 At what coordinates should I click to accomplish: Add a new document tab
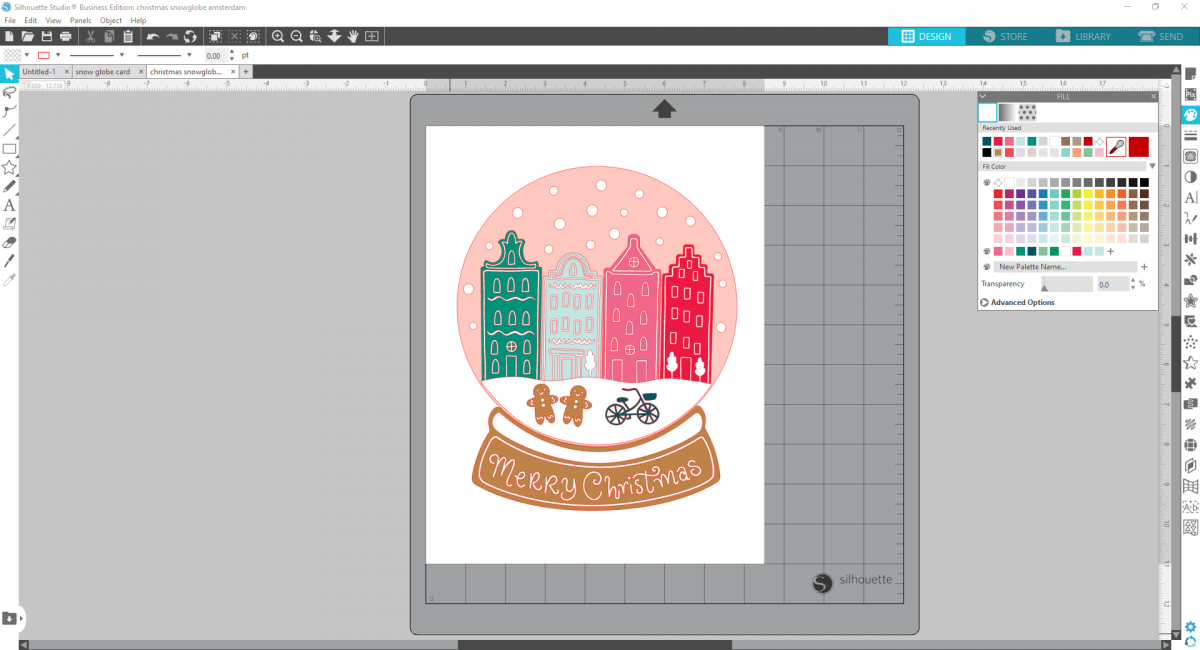point(246,72)
